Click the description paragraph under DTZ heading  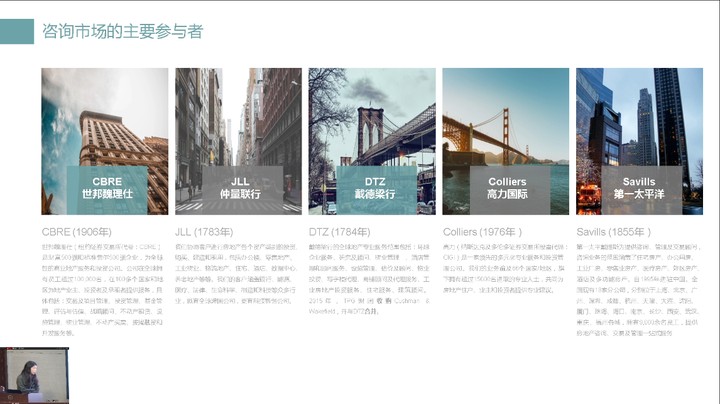click(370, 279)
